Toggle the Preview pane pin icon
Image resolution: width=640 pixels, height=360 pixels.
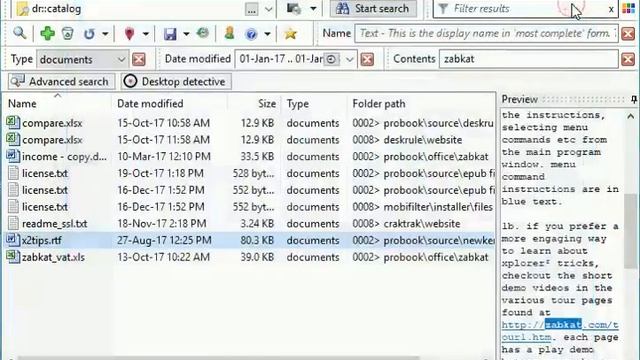point(634,99)
